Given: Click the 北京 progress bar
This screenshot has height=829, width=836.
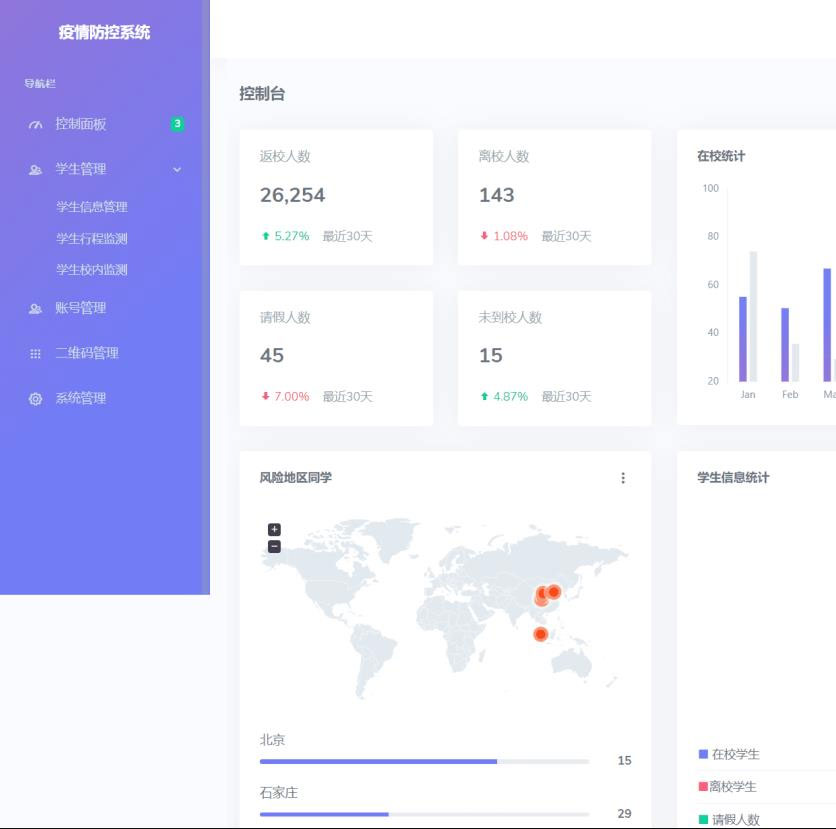Looking at the screenshot, I should click(x=424, y=762).
